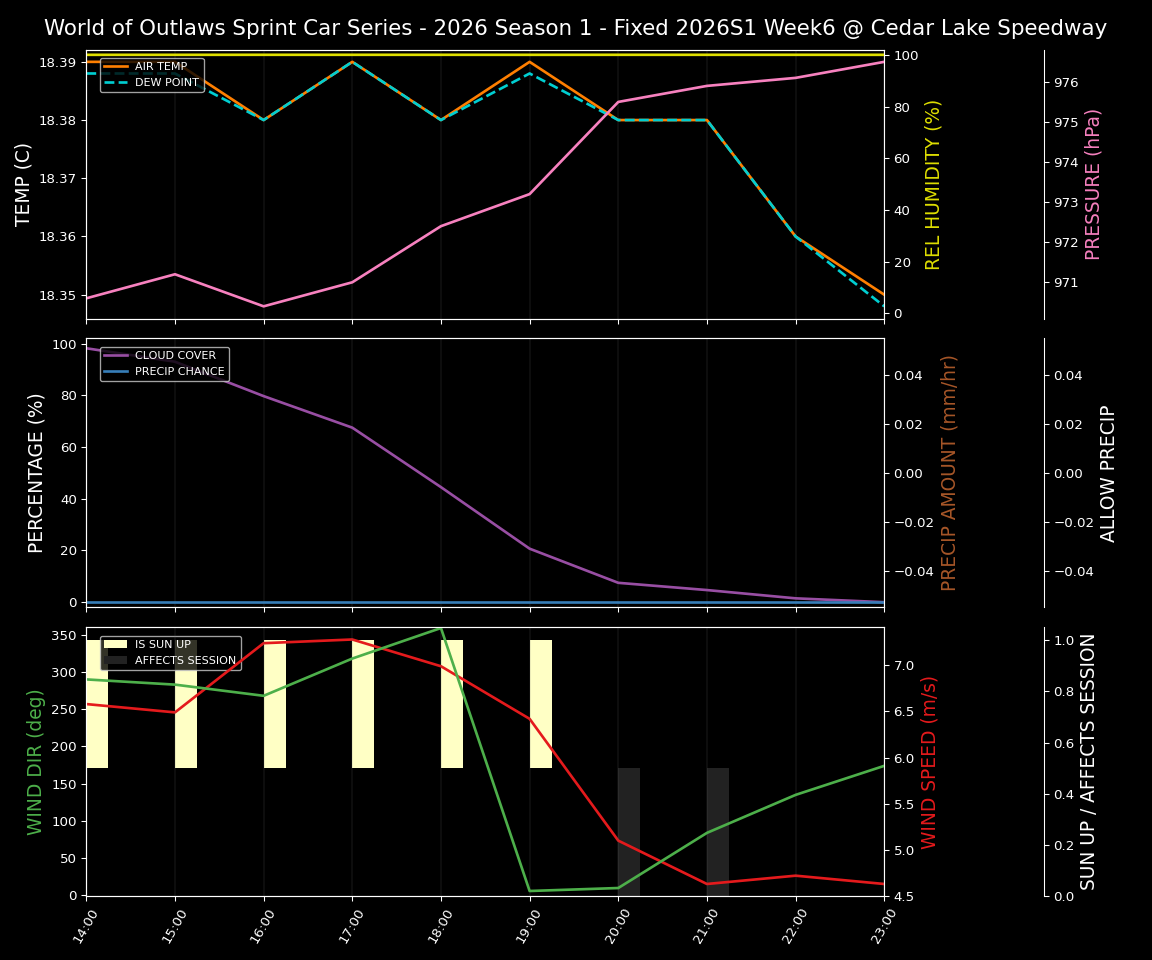Expand the temperature legend box
Viewport: 1152px width, 960px height.
(150, 75)
